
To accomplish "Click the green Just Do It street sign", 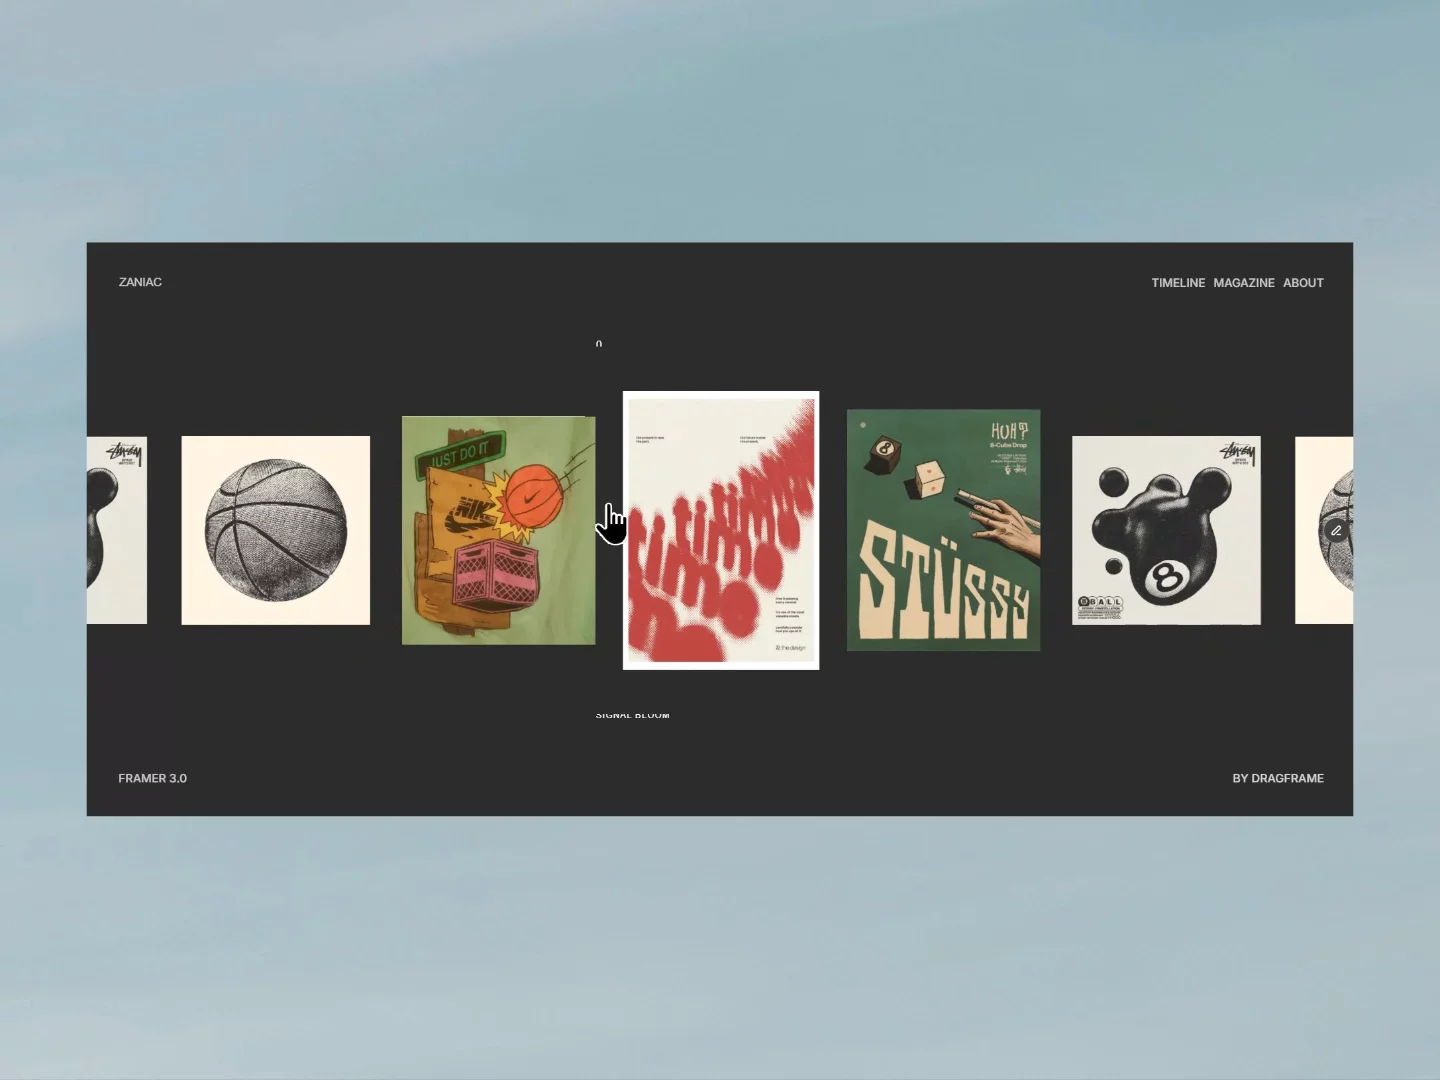I will 460,453.
